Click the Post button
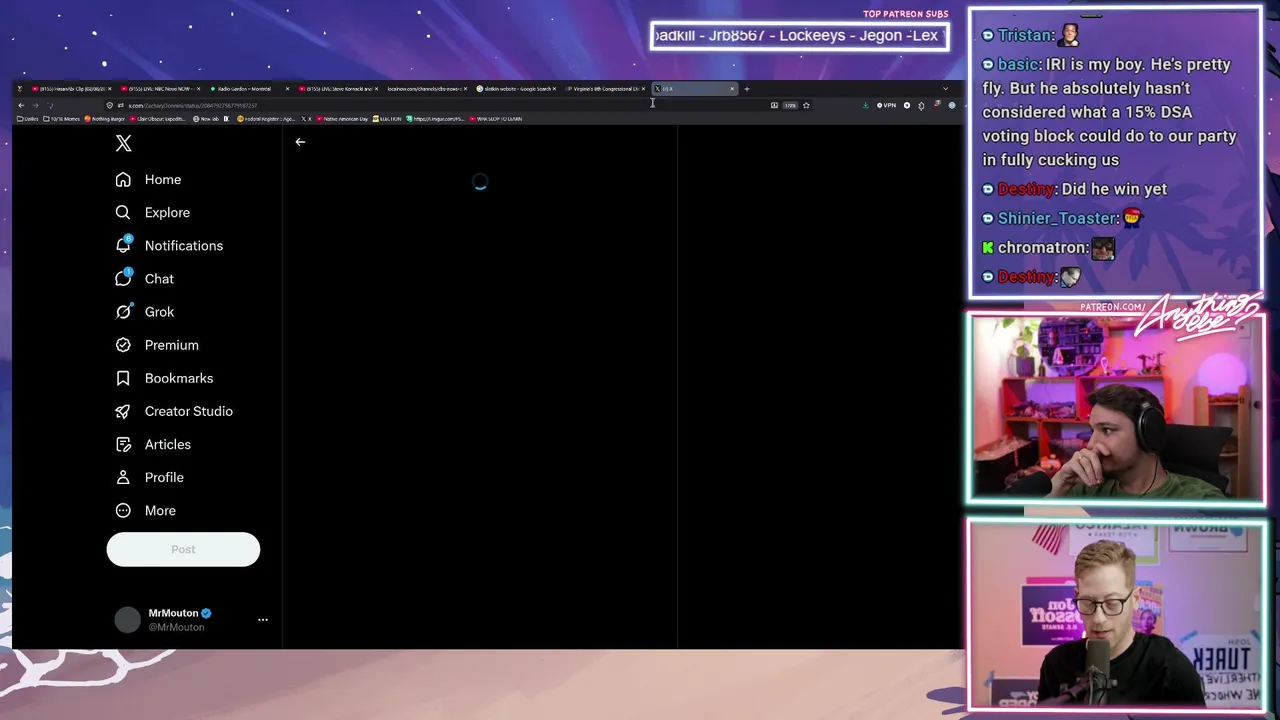This screenshot has height=720, width=1280. click(183, 549)
